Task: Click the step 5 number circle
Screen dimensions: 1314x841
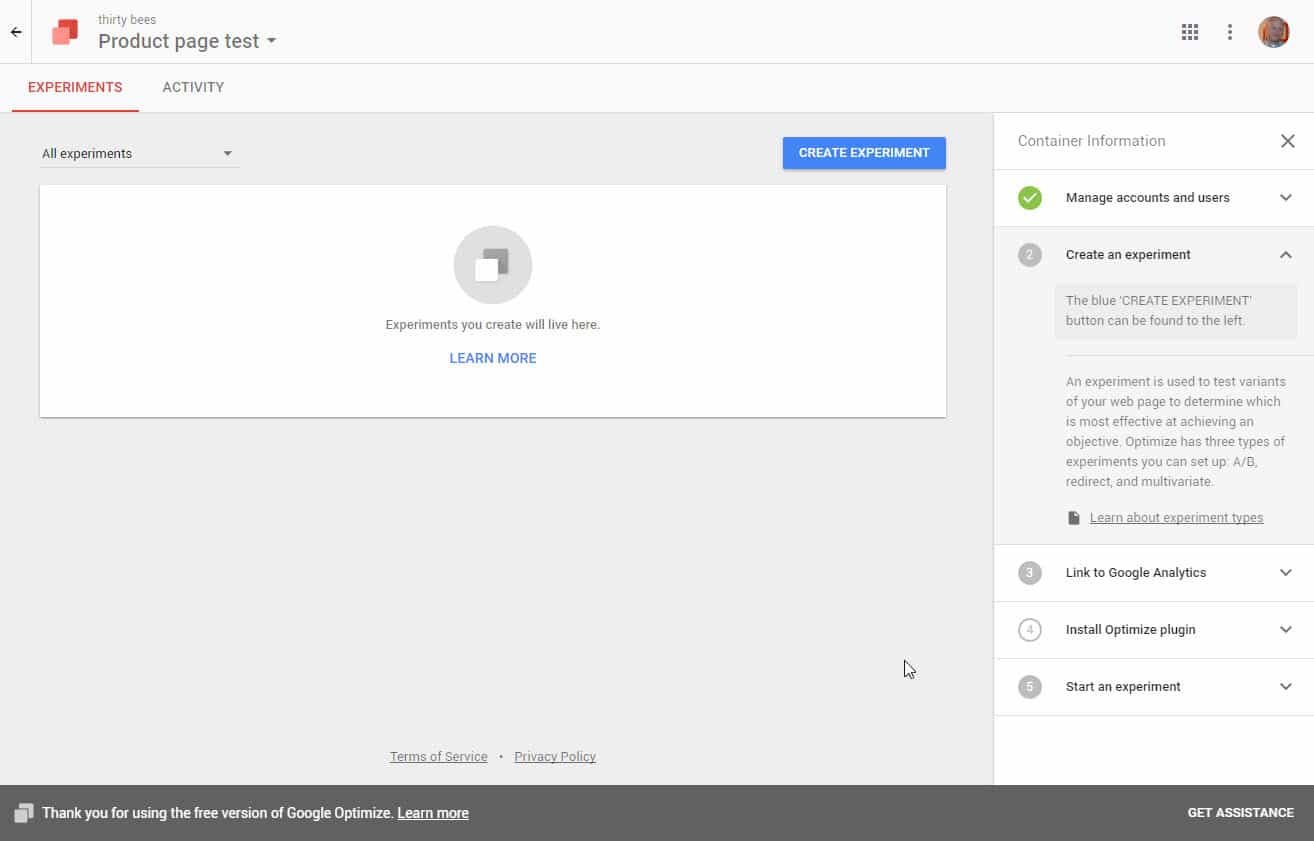Action: [x=1030, y=687]
